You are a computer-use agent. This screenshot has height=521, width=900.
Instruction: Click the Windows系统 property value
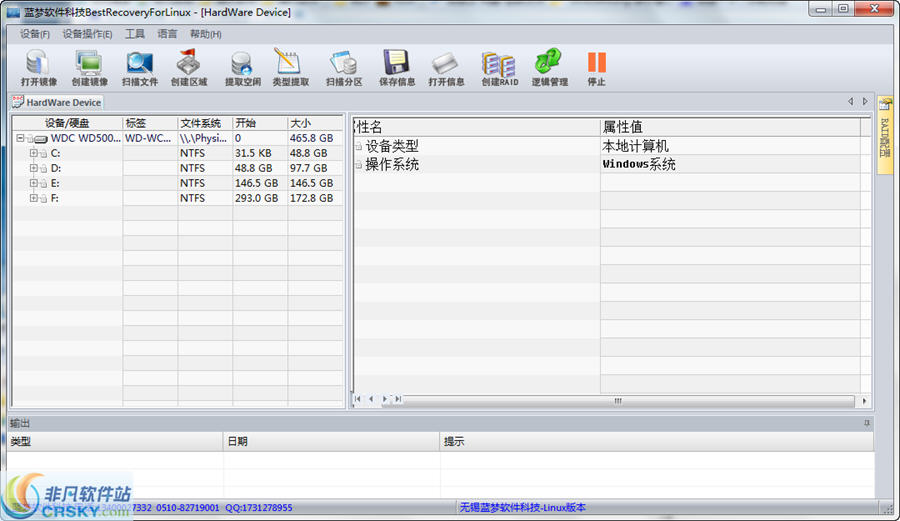point(639,165)
